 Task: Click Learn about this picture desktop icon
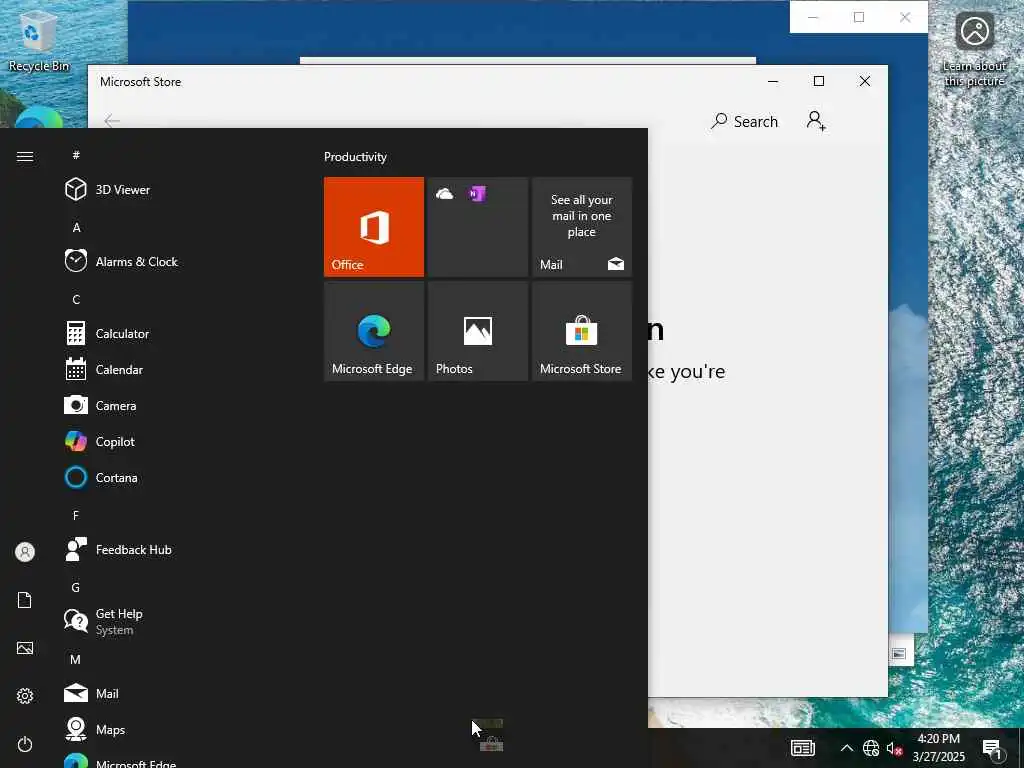(x=974, y=50)
